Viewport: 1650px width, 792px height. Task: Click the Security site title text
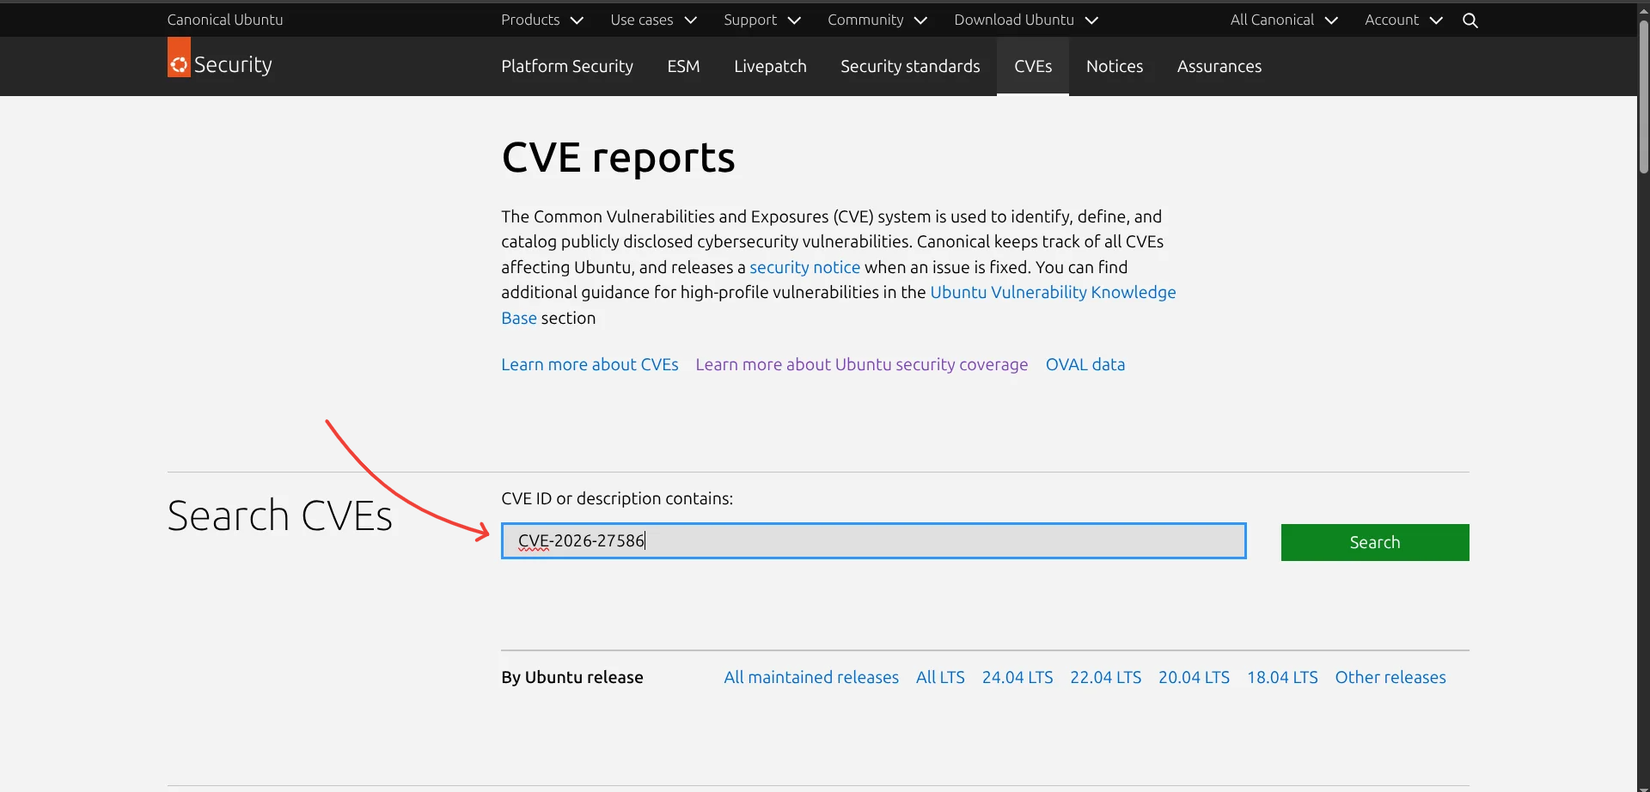pyautogui.click(x=233, y=64)
